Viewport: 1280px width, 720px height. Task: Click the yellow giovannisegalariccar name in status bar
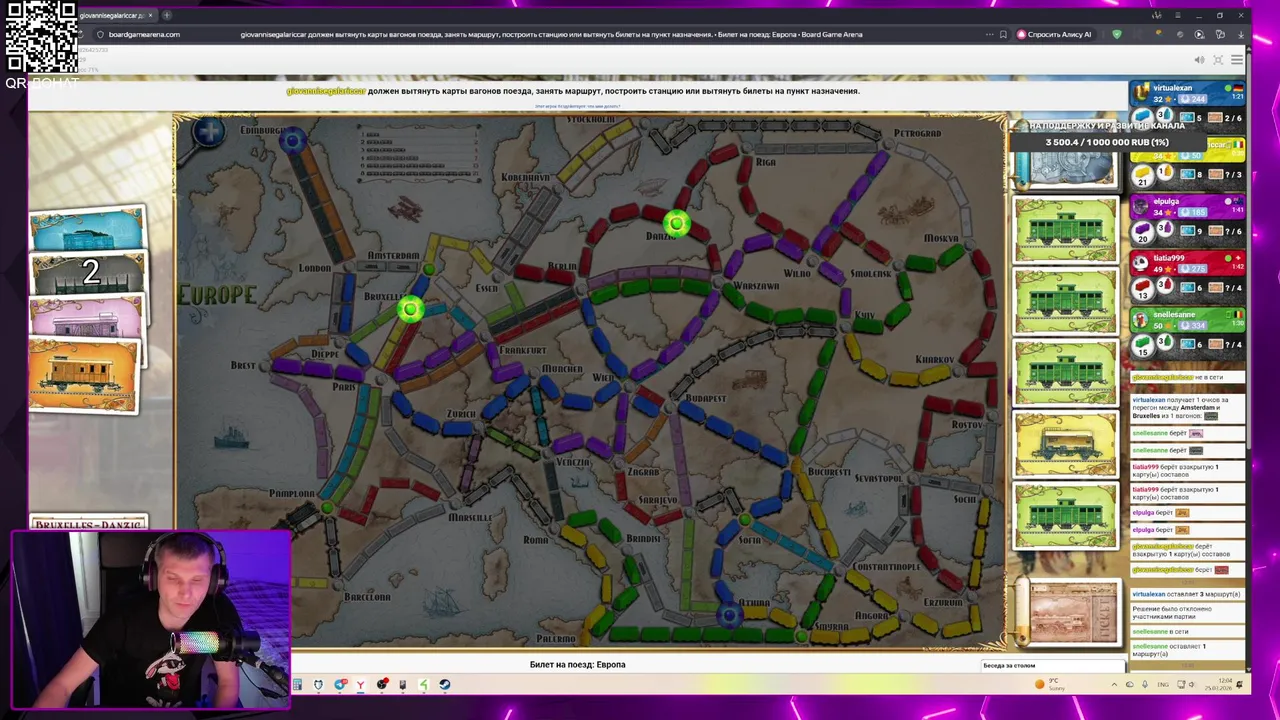325,91
